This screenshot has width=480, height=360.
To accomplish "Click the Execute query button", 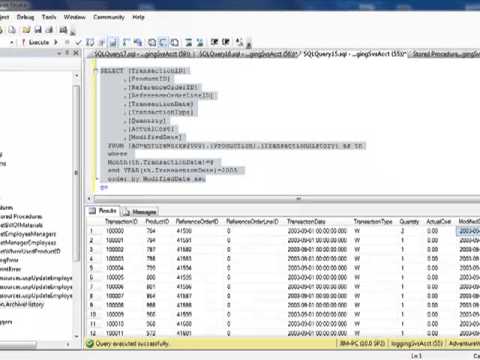I will point(36,42).
